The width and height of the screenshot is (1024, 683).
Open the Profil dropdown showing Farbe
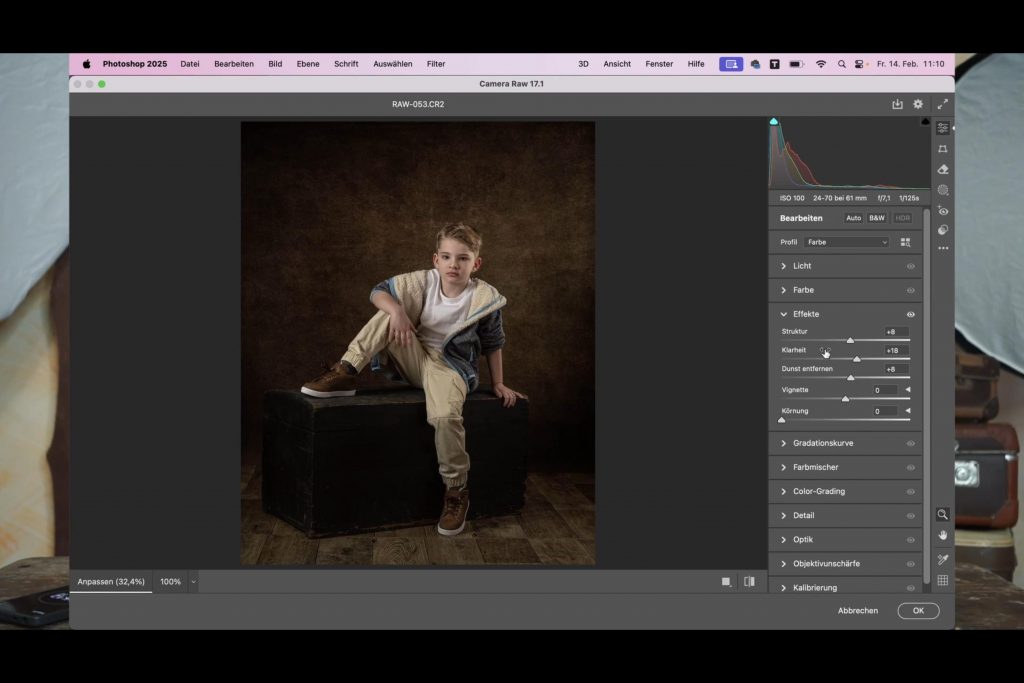click(x=846, y=242)
